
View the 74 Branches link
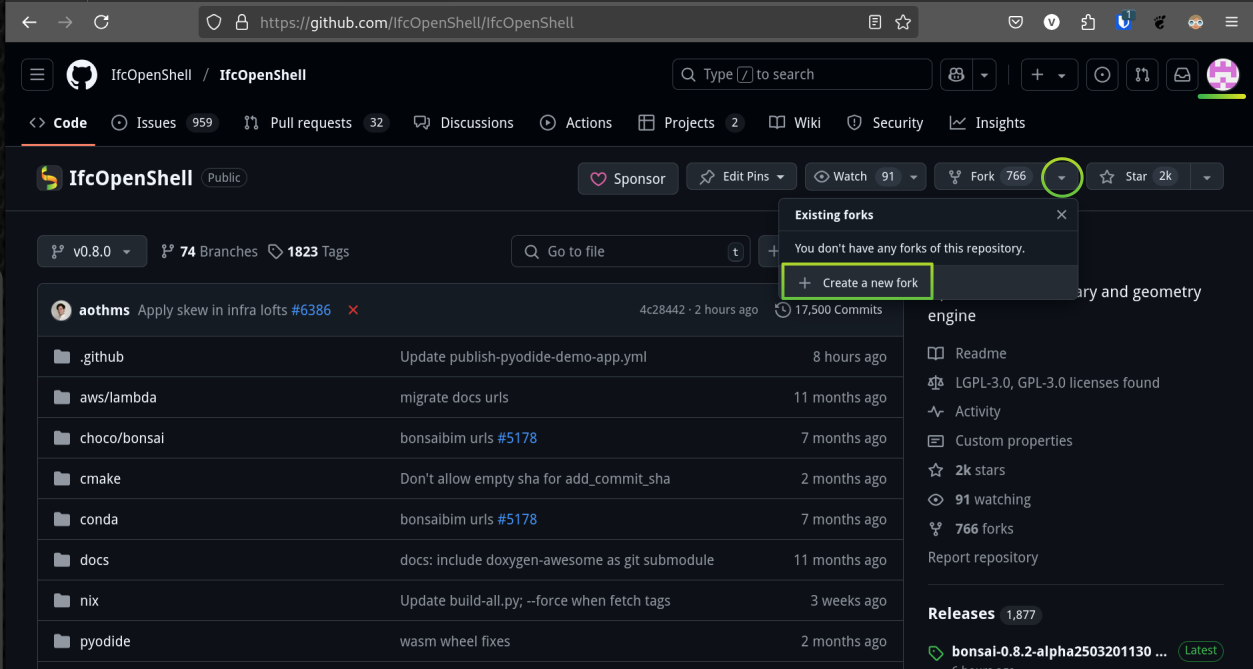pos(209,252)
